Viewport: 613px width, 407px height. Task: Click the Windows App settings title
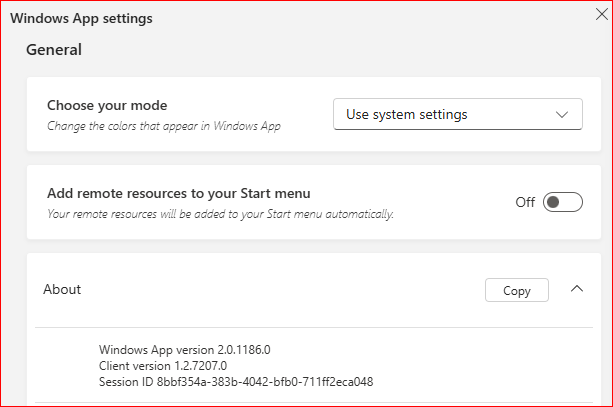81,19
